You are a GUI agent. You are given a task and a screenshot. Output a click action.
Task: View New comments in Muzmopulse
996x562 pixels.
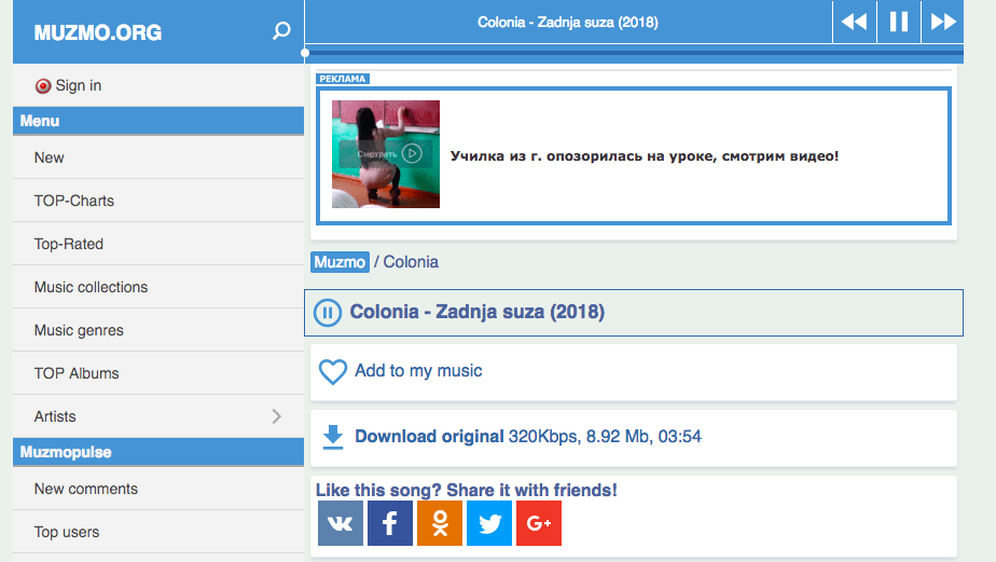pos(158,489)
